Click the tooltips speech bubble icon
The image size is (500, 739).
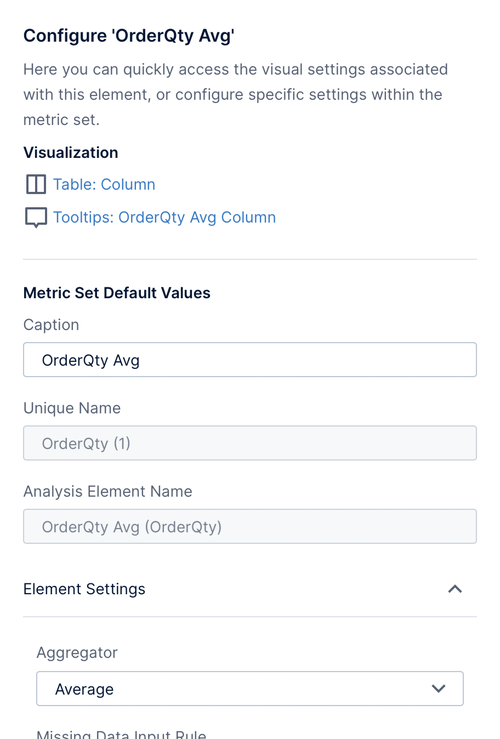pos(36,218)
